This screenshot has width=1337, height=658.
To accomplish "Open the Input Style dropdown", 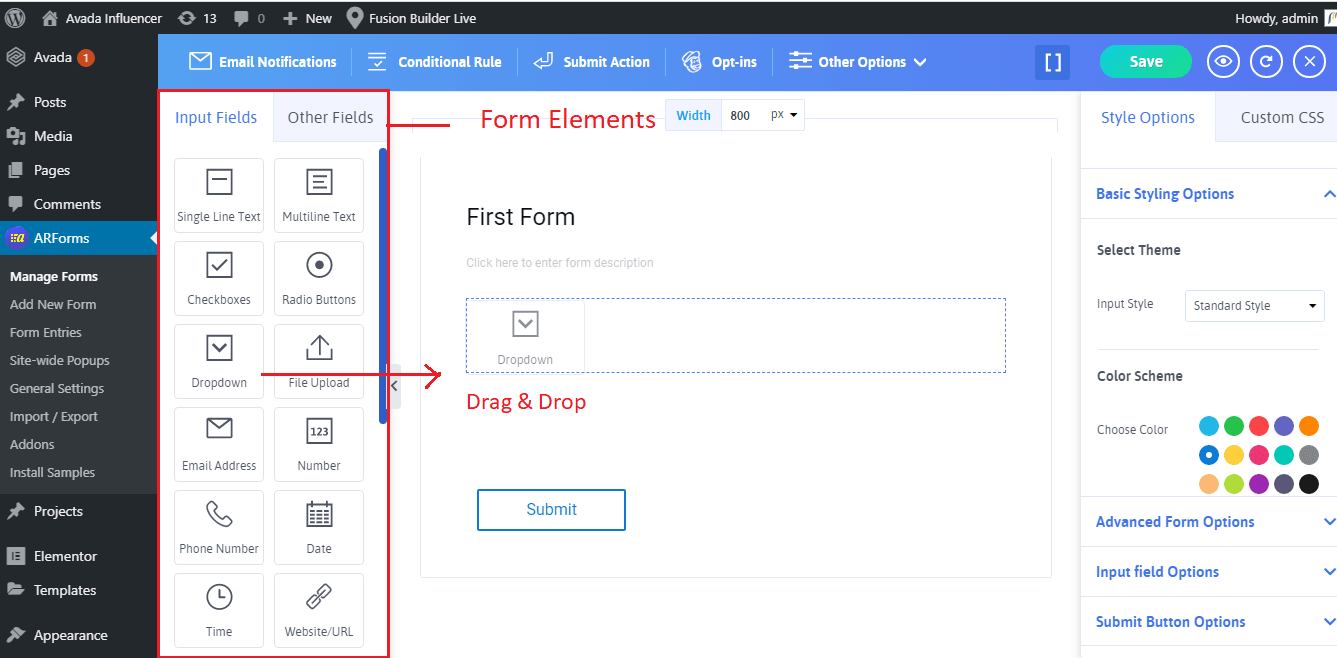I will pos(1254,306).
